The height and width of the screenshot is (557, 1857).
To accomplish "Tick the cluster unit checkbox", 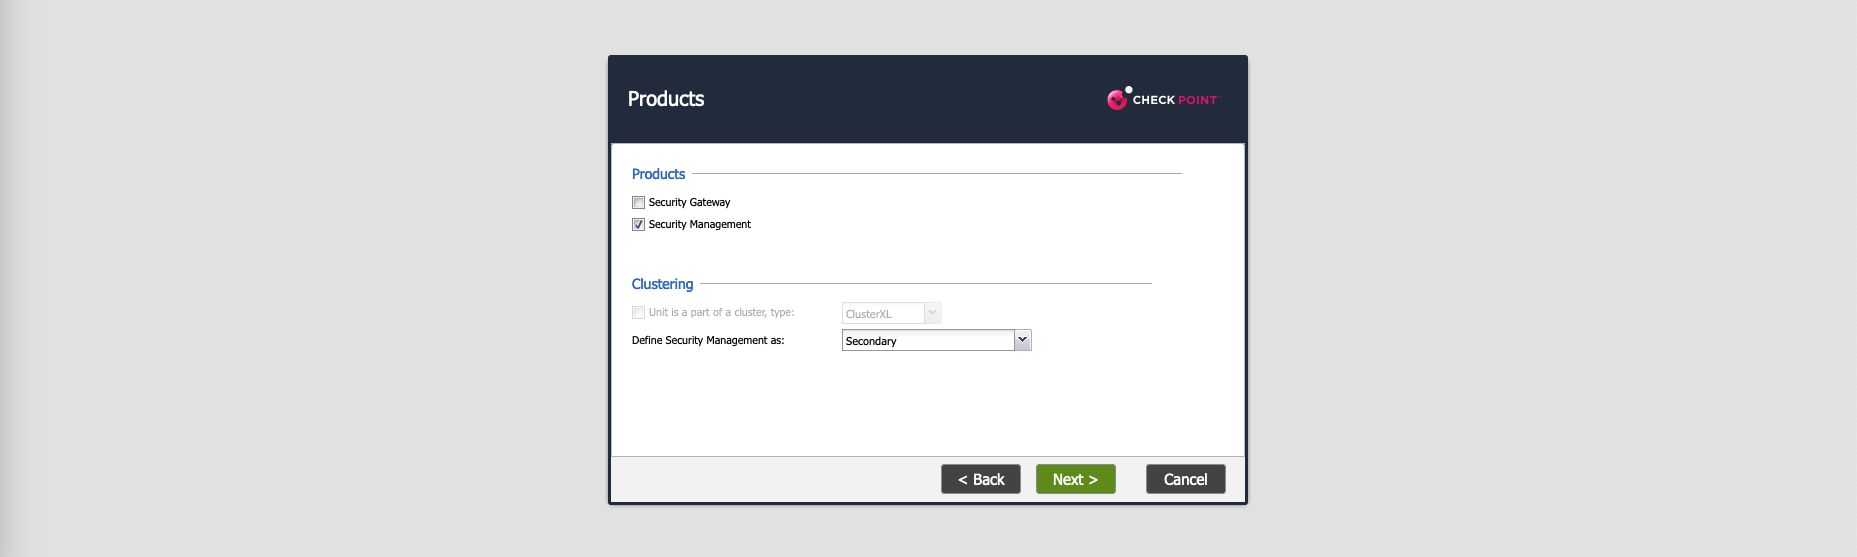I will (638, 313).
